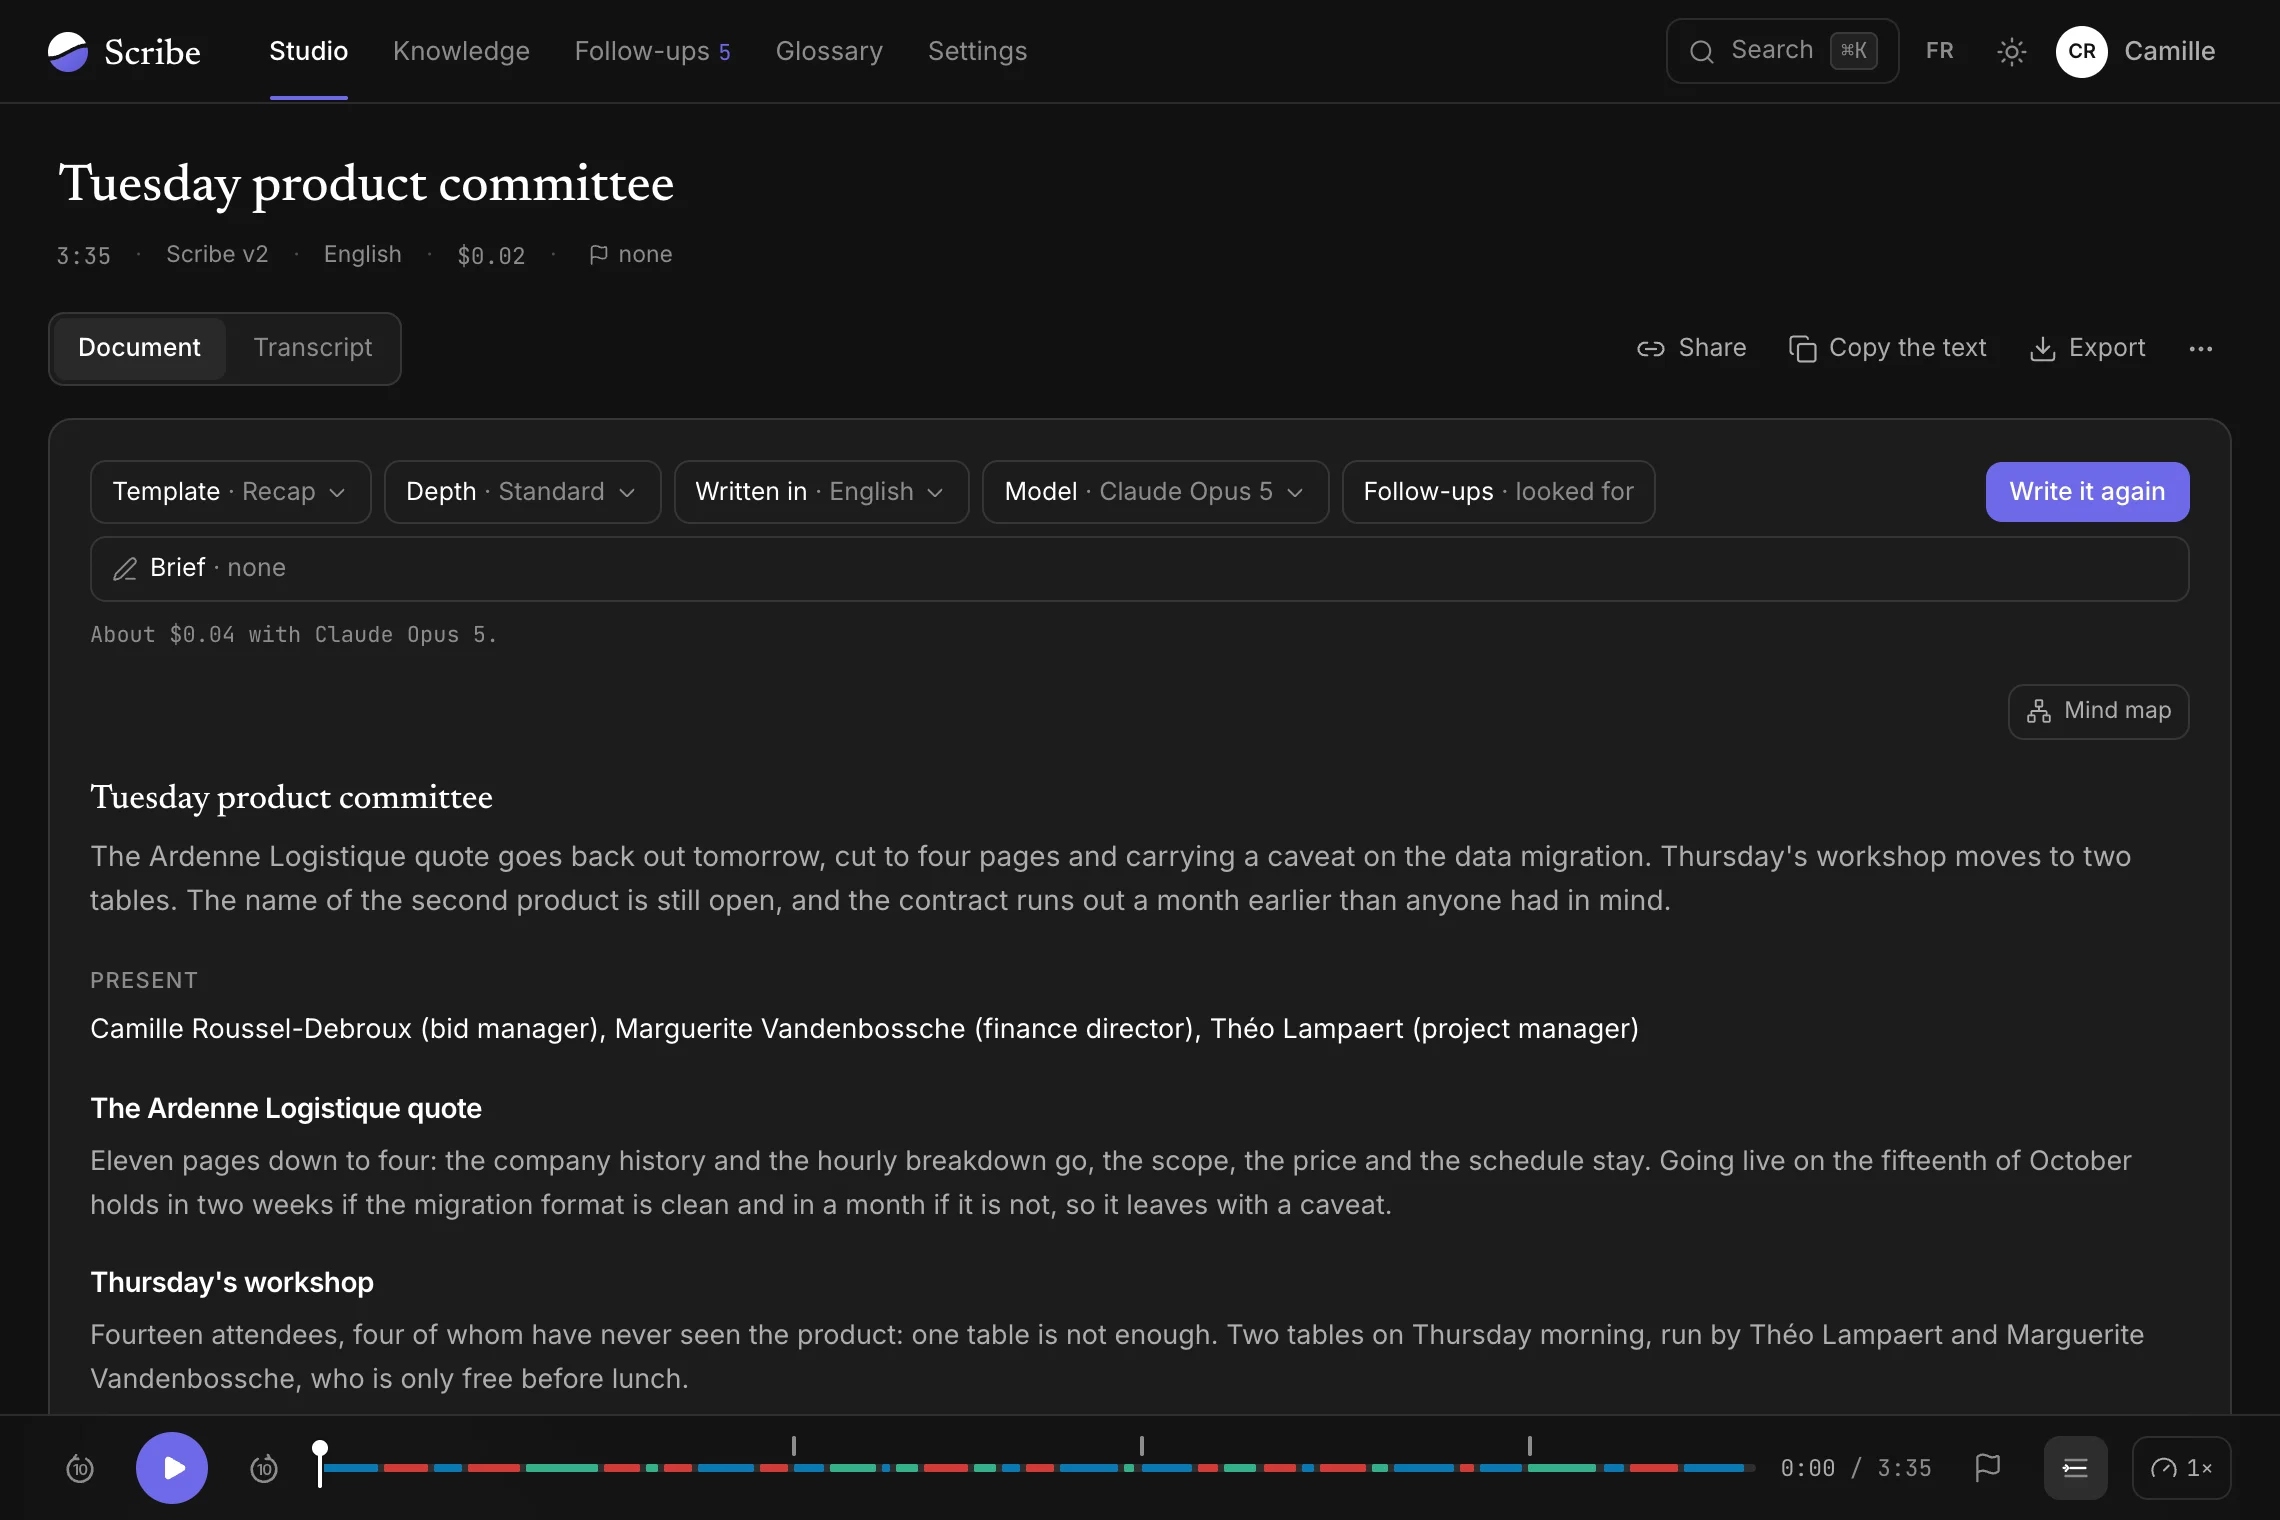
Task: Click the 'The Ardenne Logistique quote' heading
Action: [286, 1109]
